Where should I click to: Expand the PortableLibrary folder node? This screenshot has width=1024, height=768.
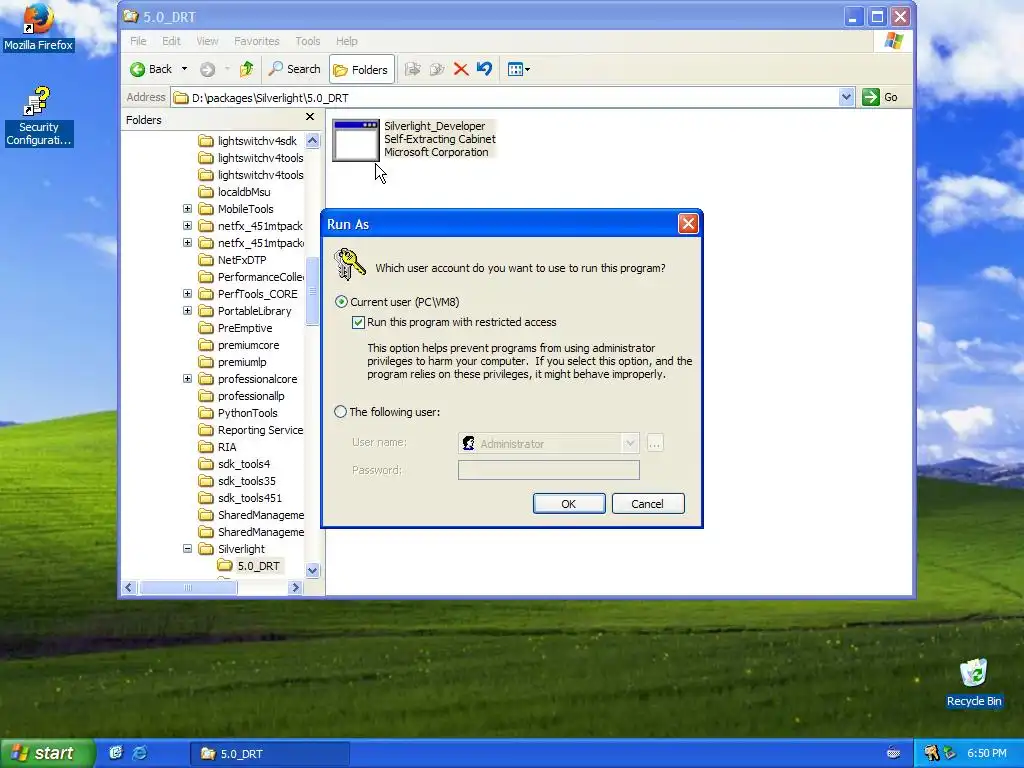point(187,311)
